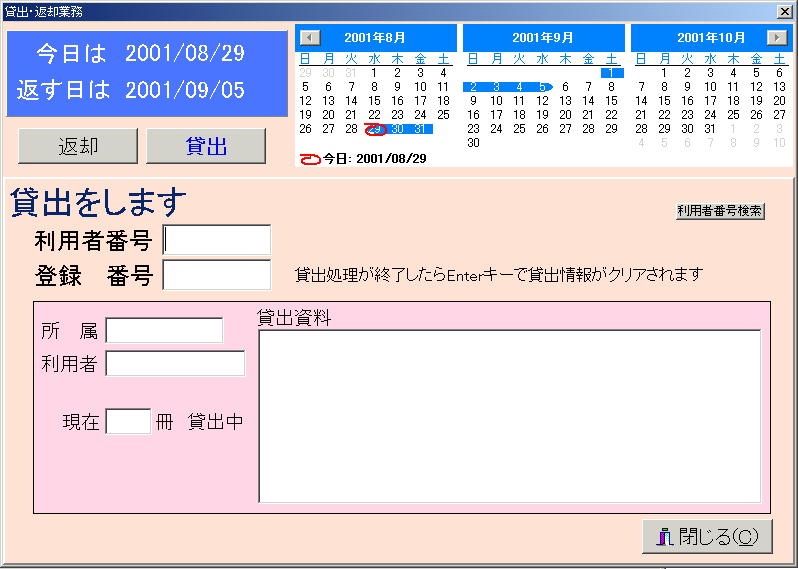Click the previous month arrow in calendar
This screenshot has width=798, height=569.
pos(311,38)
